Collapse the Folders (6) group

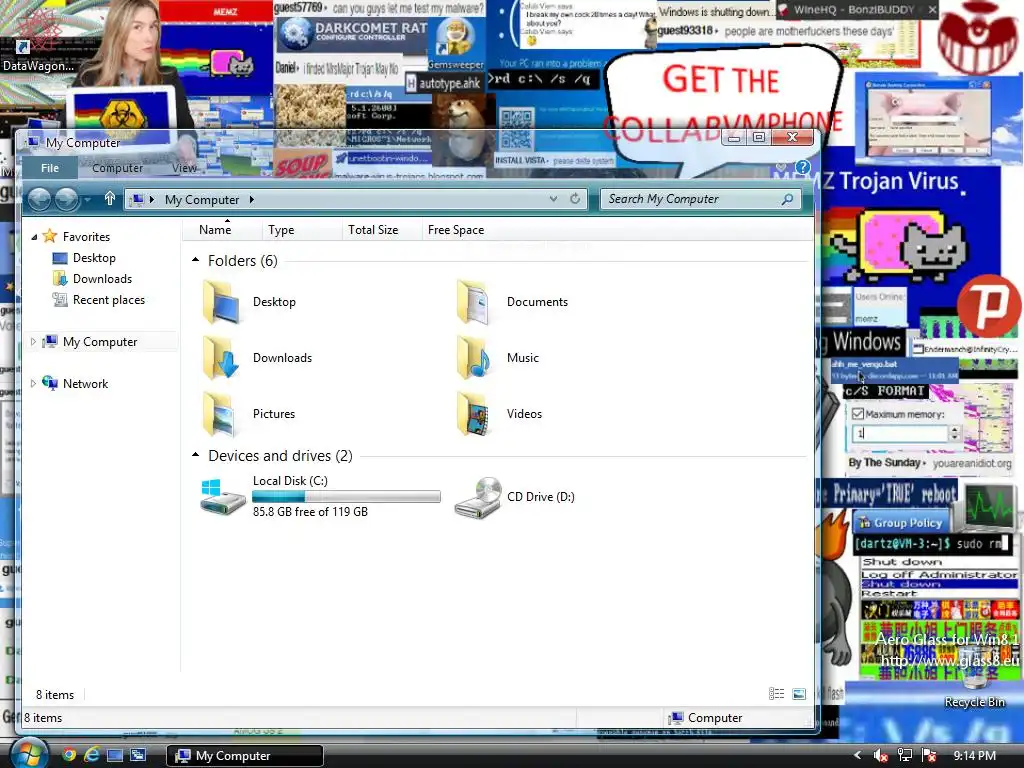click(x=195, y=260)
